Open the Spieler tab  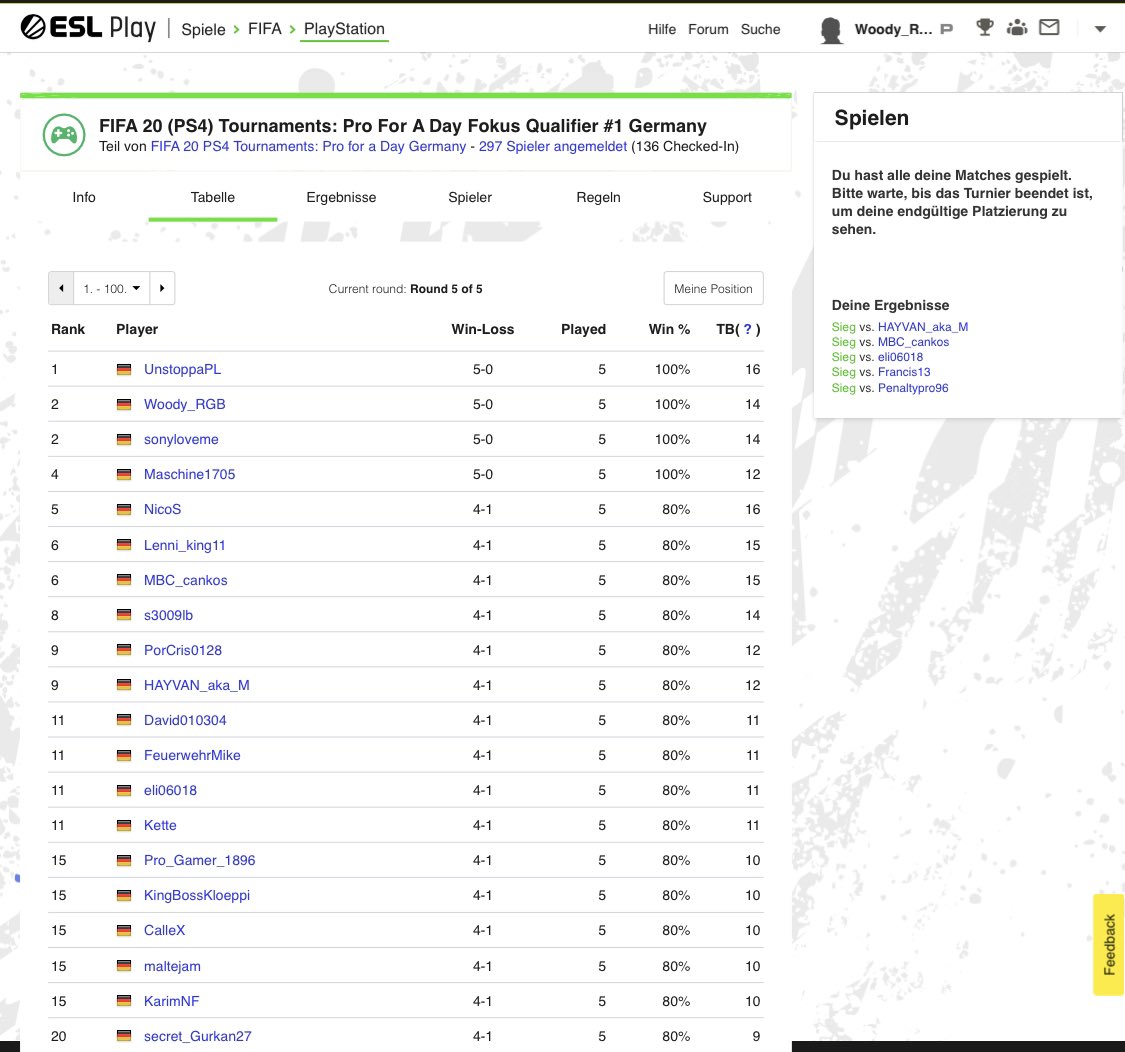[x=470, y=197]
